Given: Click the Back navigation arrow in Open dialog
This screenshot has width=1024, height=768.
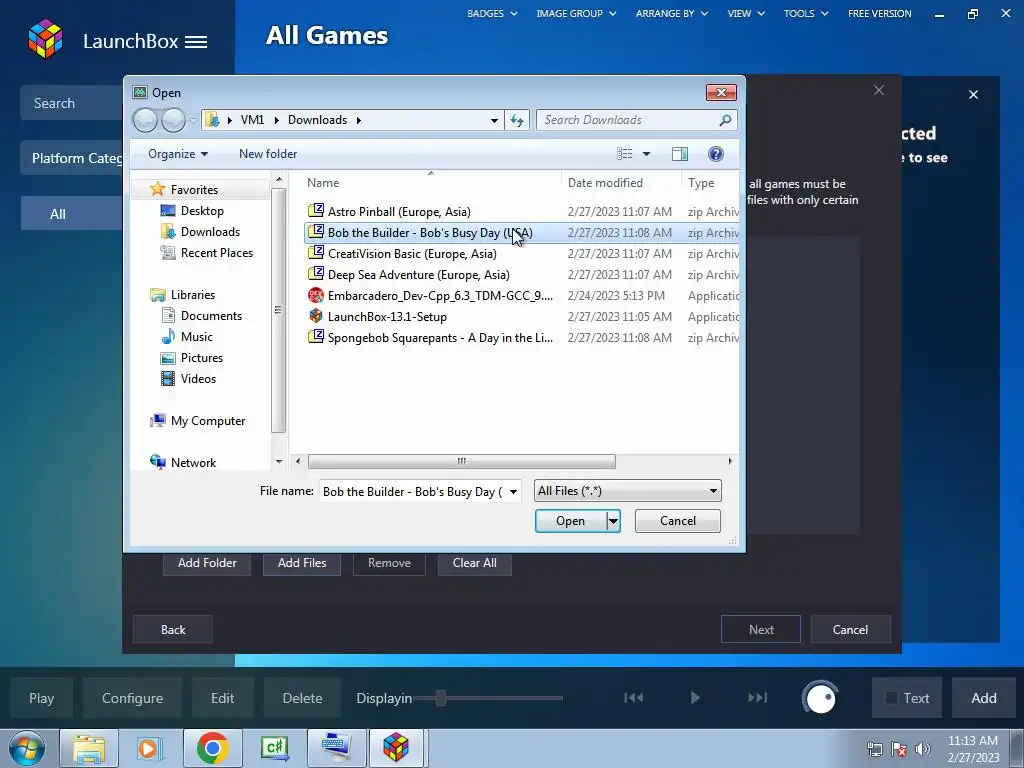Looking at the screenshot, I should 146,120.
